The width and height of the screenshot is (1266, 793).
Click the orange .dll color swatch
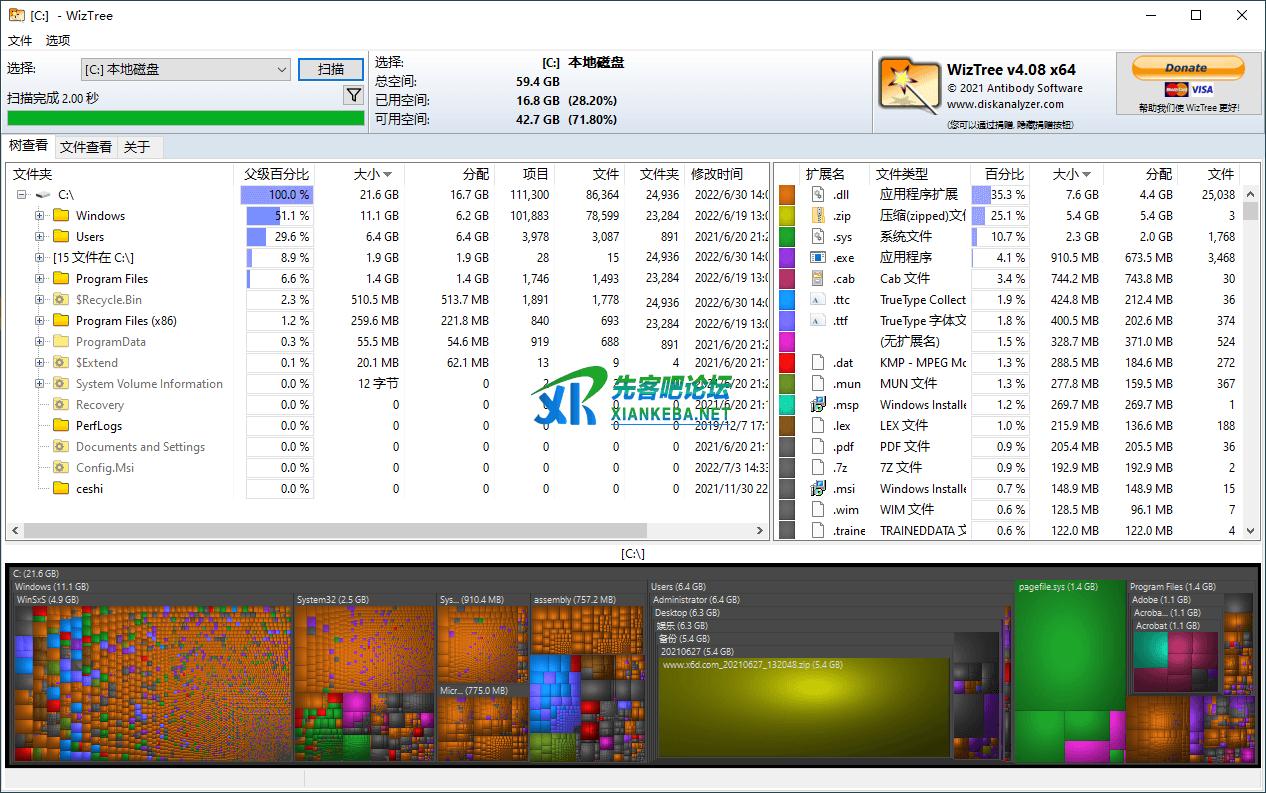coord(787,195)
